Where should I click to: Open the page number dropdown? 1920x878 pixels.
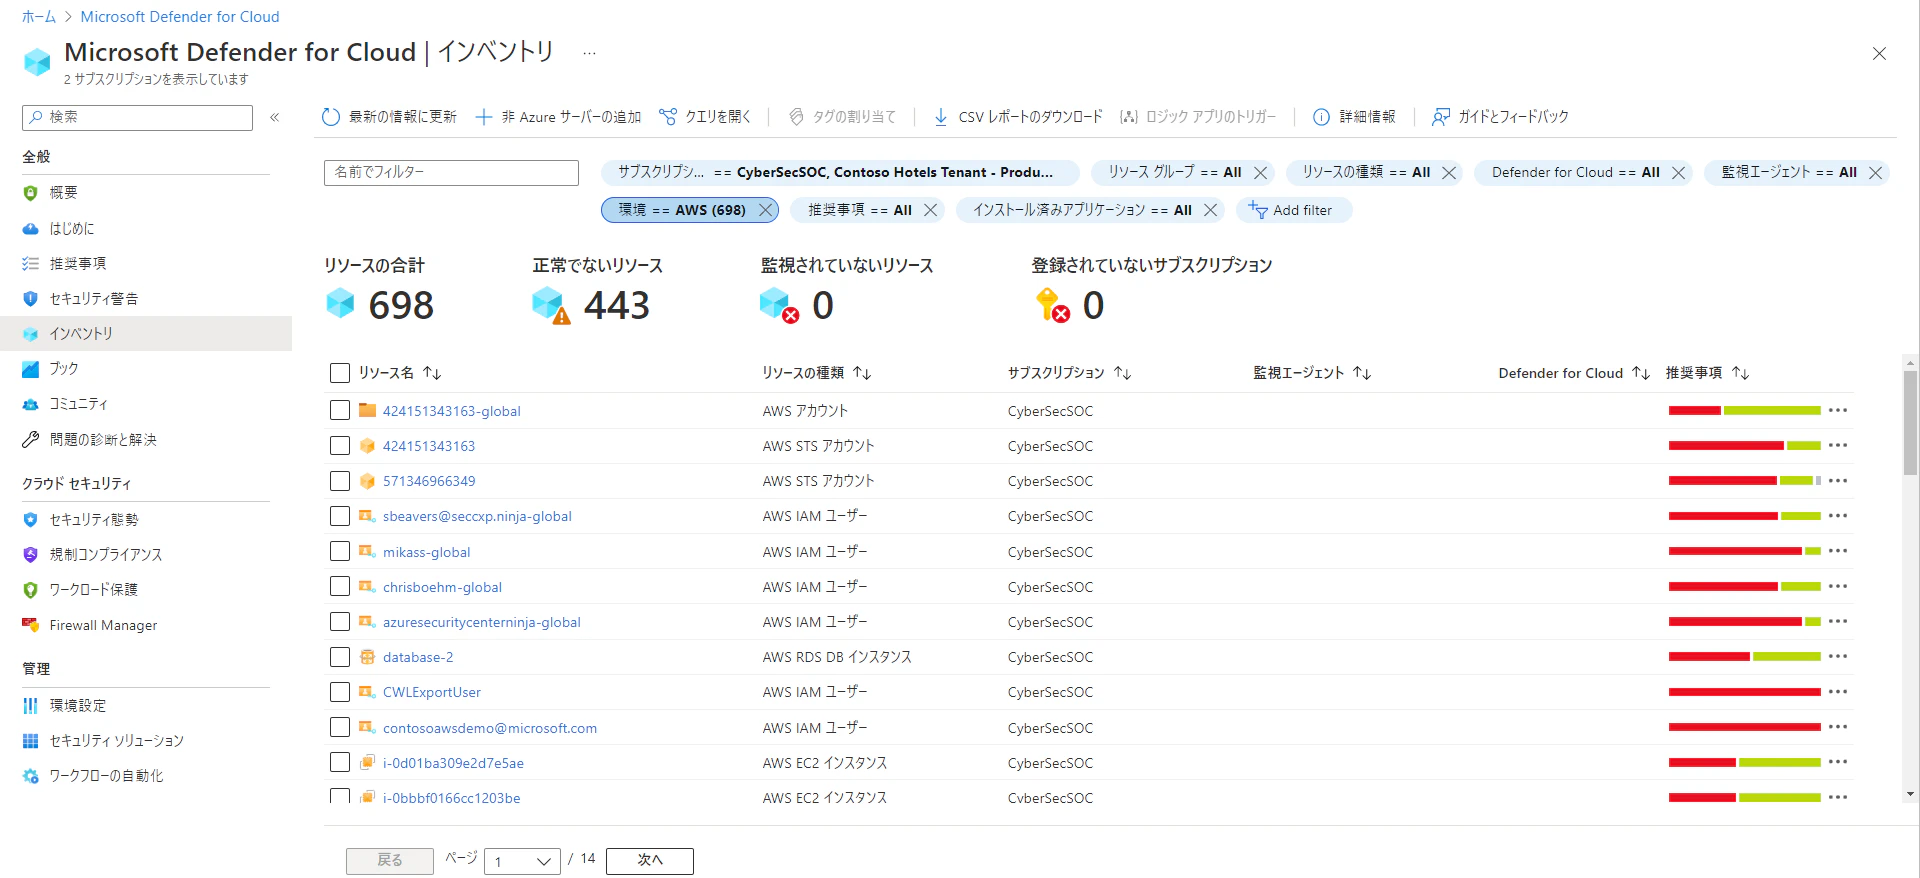[x=522, y=861]
